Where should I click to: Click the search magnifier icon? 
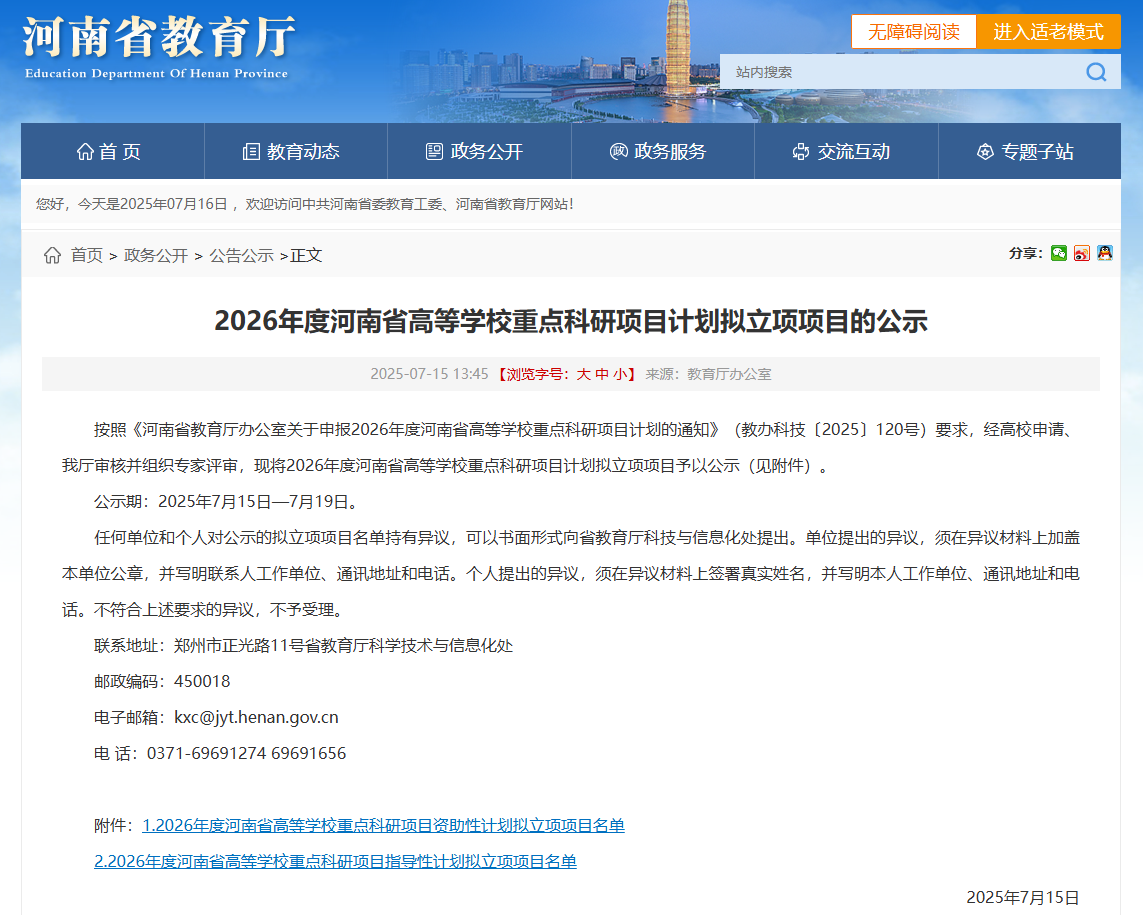[x=1096, y=72]
